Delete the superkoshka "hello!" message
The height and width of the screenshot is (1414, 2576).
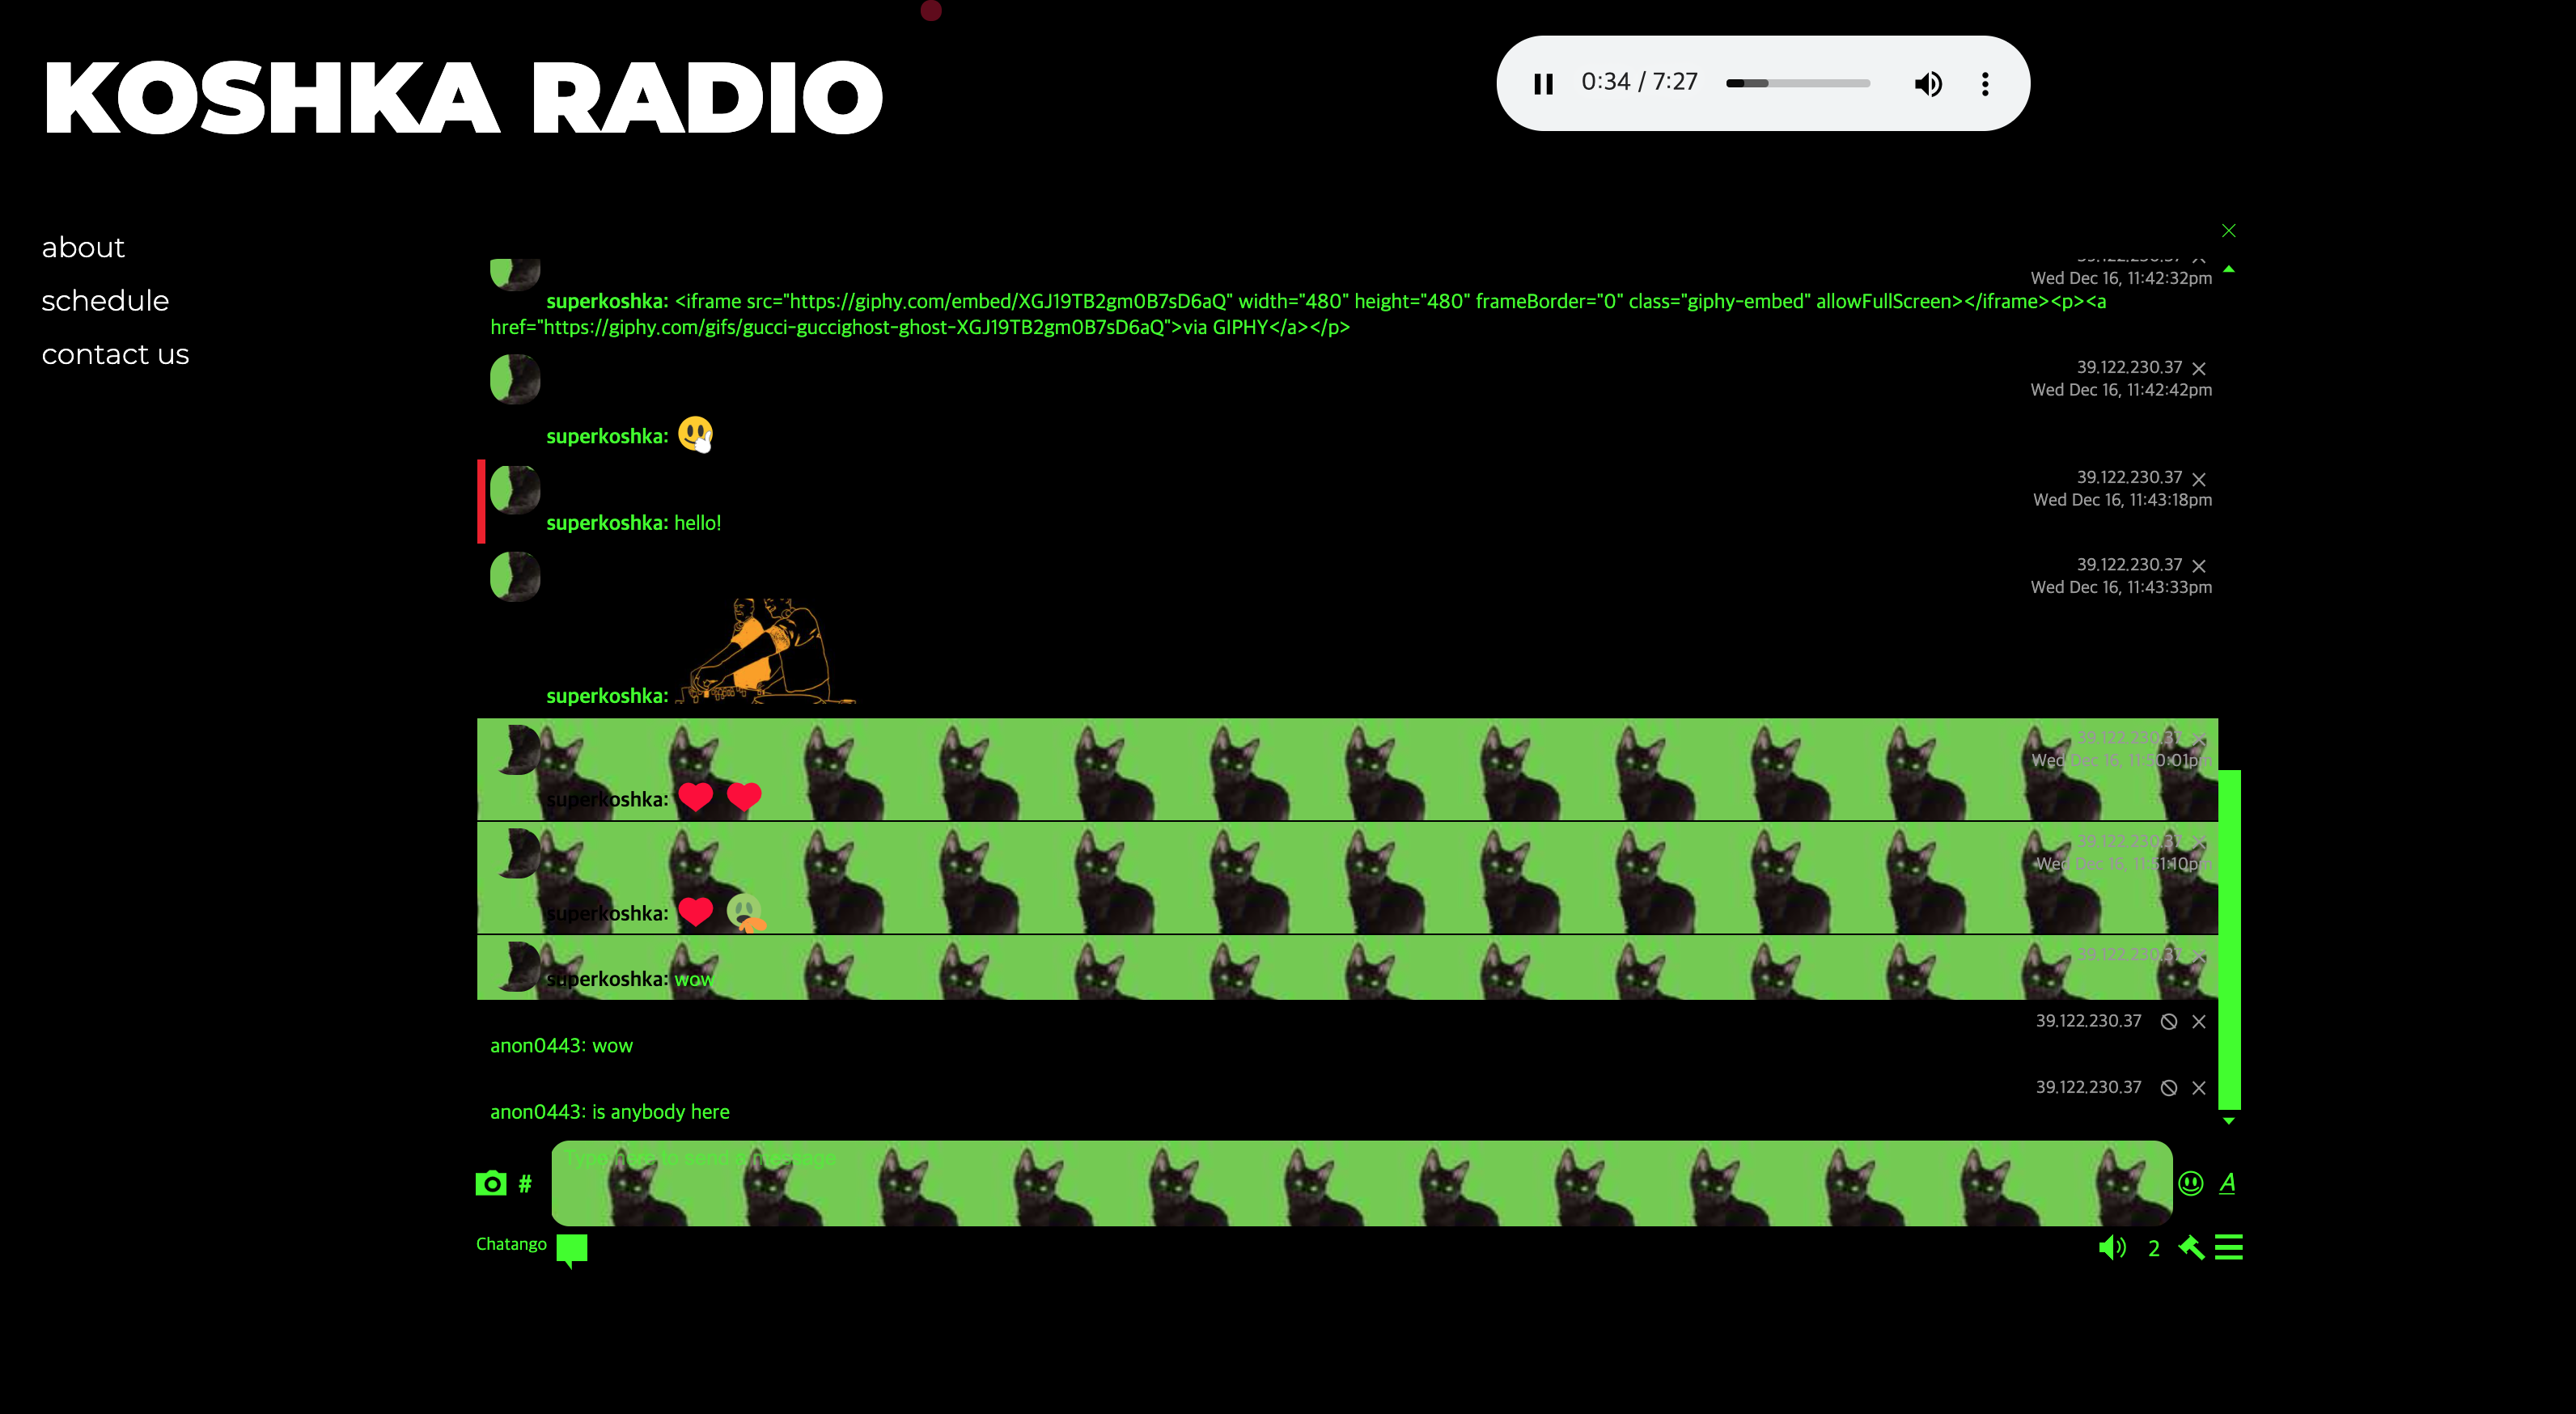2198,479
